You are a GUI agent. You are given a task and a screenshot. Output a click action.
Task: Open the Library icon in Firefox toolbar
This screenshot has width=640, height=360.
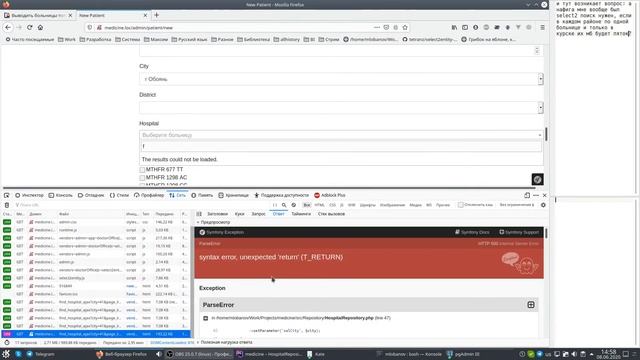(454, 27)
